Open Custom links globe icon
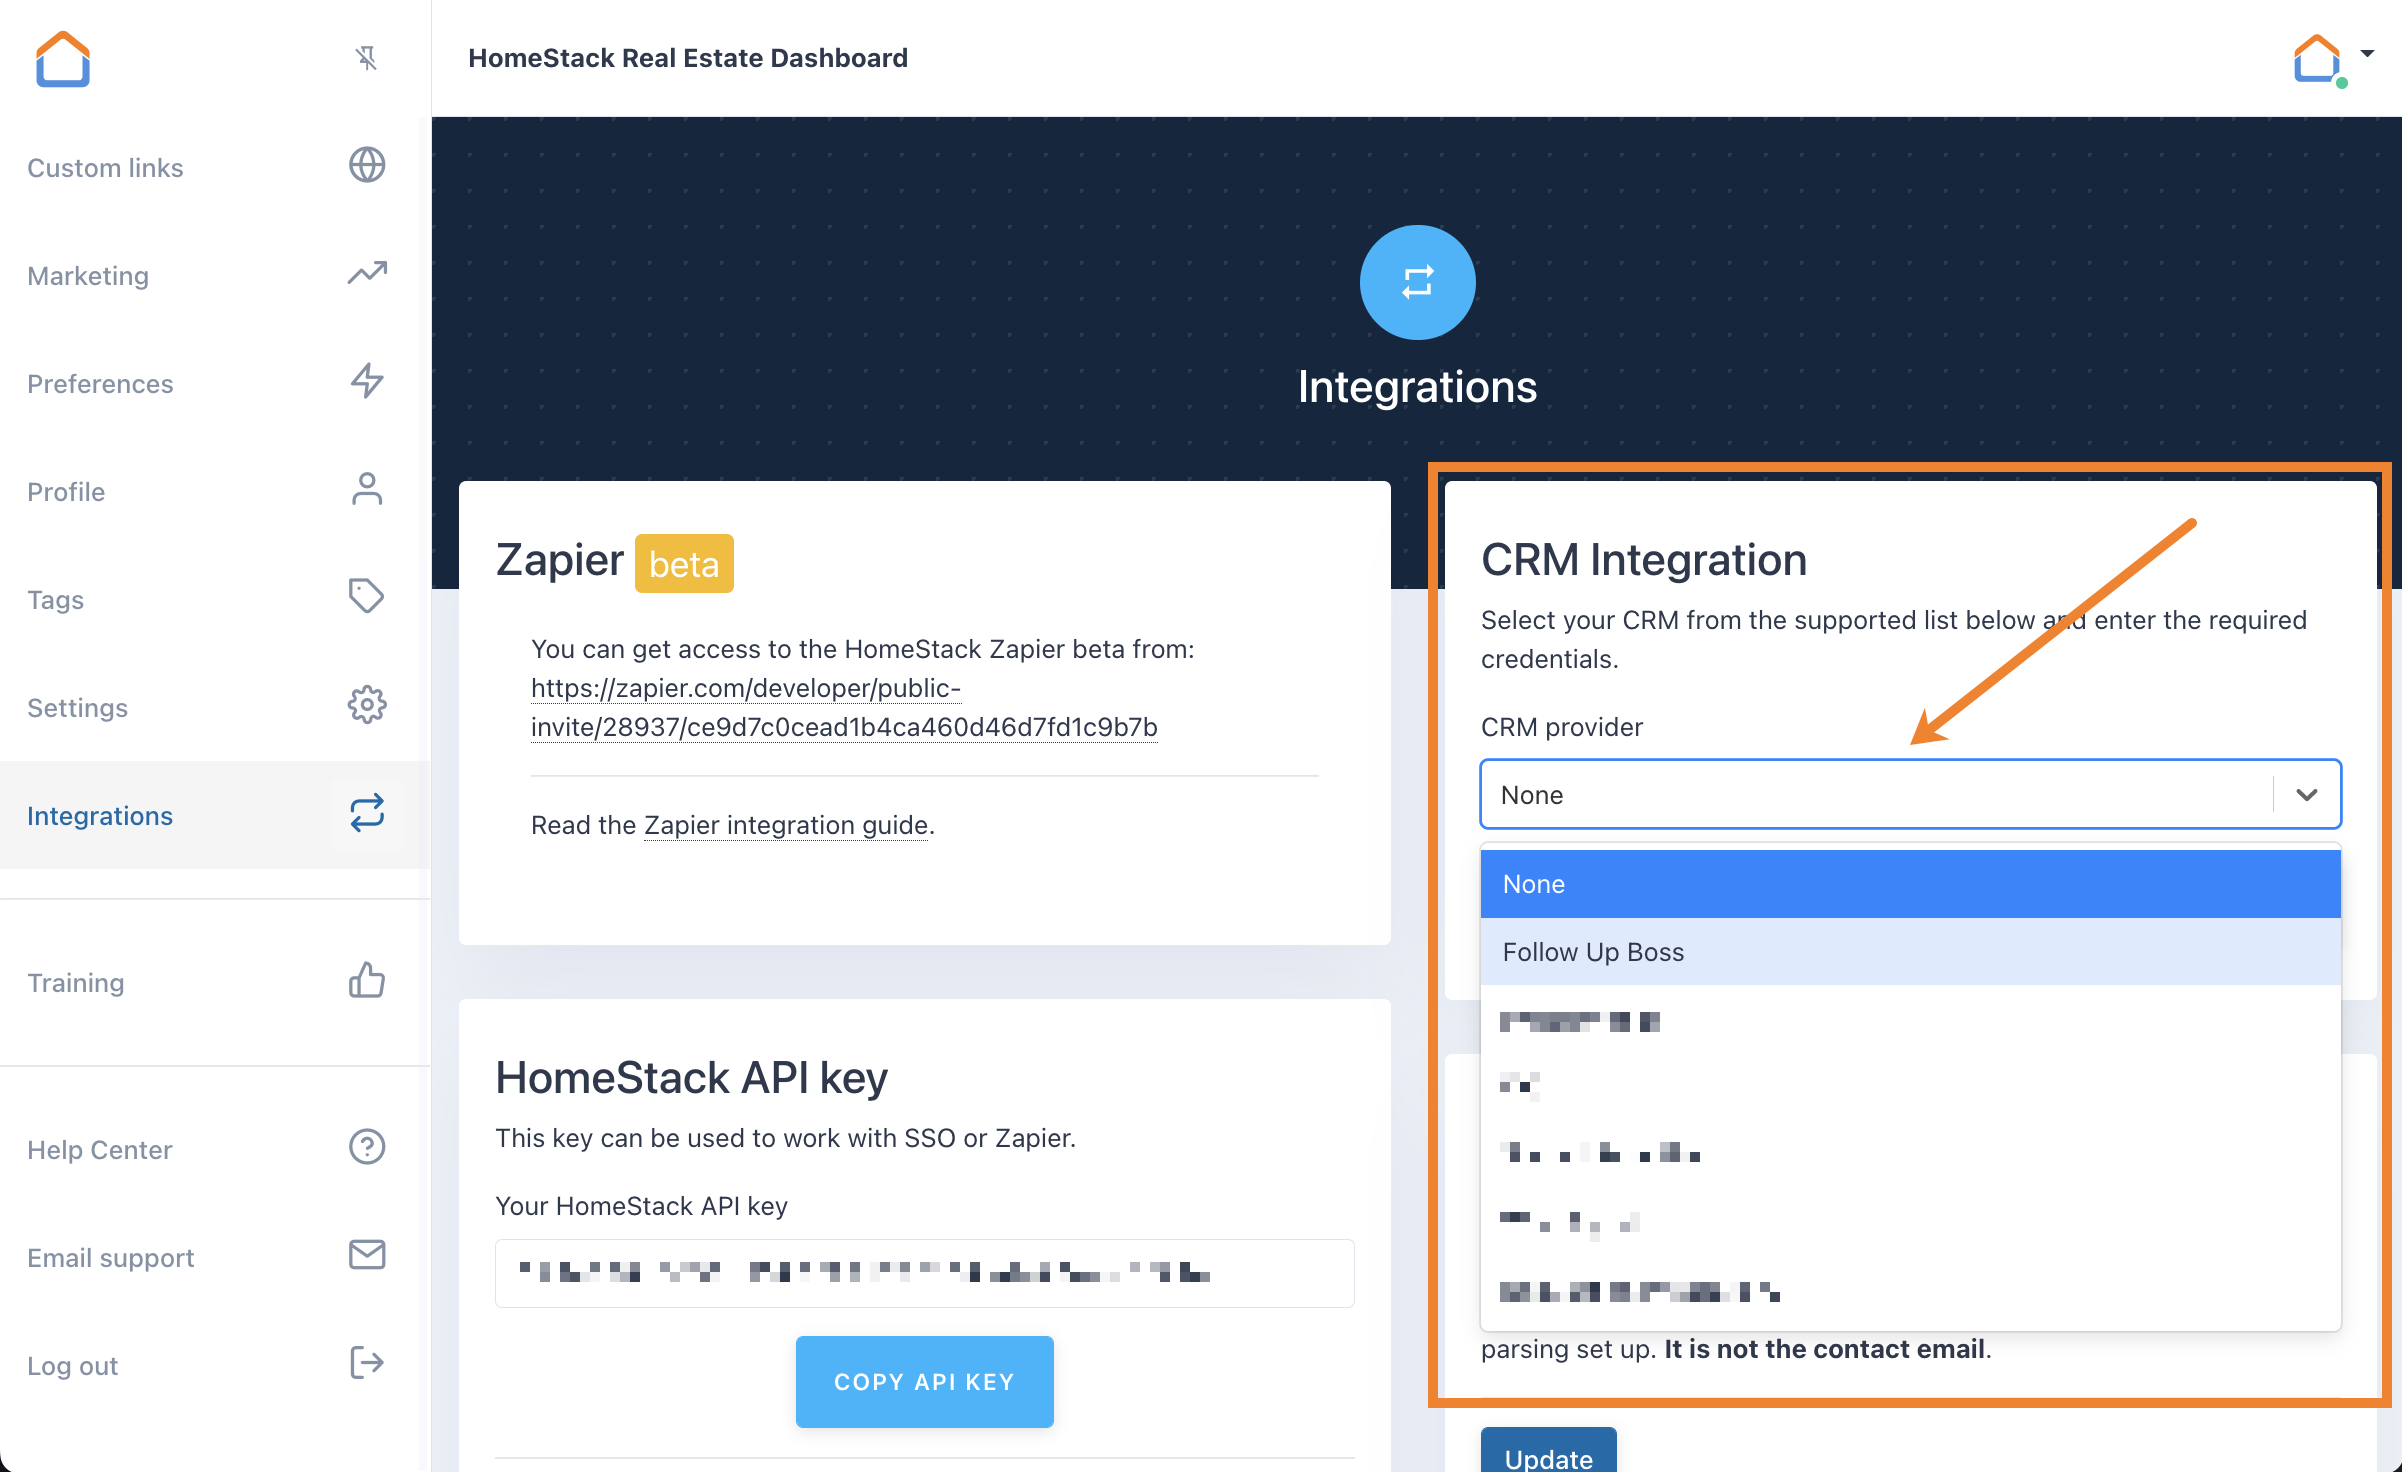The image size is (2402, 1472). click(366, 166)
